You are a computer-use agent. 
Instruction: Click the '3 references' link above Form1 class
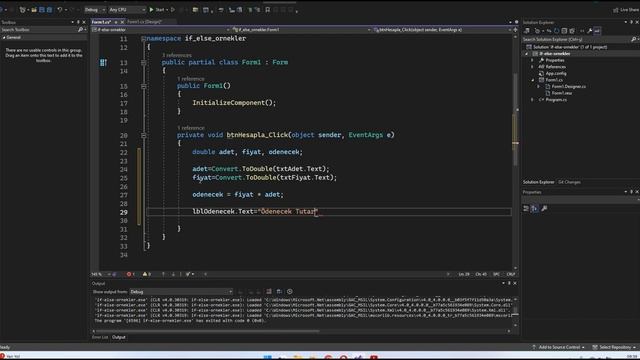click(x=176, y=55)
